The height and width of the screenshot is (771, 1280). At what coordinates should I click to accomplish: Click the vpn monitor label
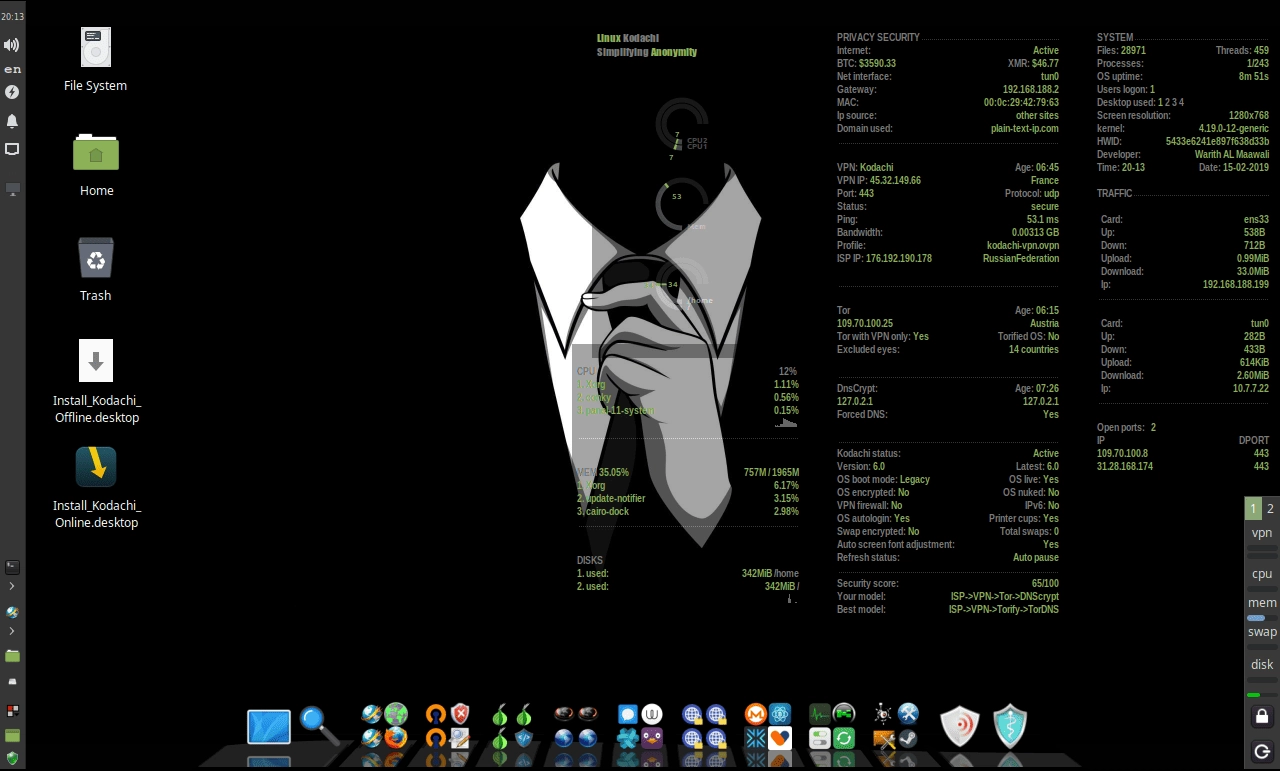(x=1262, y=533)
